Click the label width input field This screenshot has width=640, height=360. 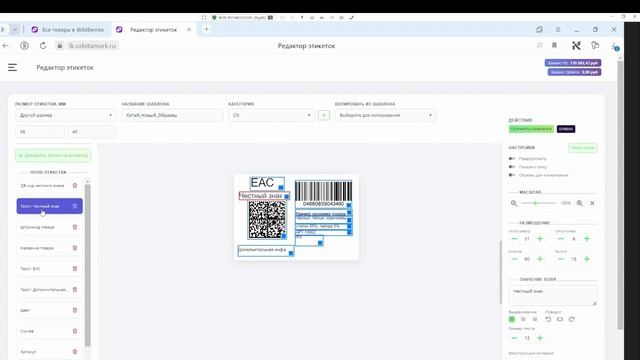[x=40, y=132]
